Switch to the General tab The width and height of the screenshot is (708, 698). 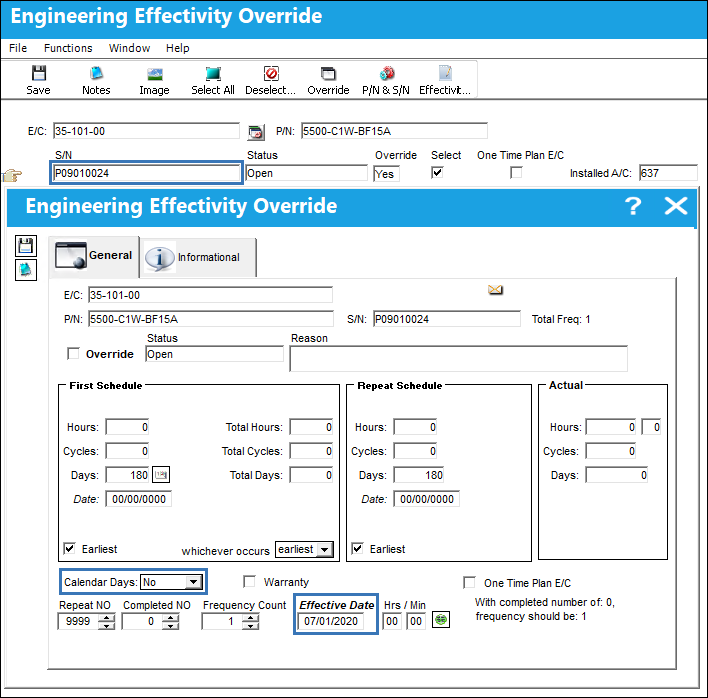click(x=94, y=256)
